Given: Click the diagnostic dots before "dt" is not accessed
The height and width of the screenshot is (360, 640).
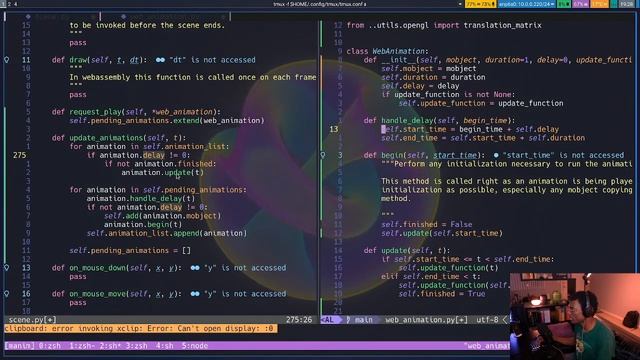Looking at the screenshot, I should pyautogui.click(x=160, y=60).
